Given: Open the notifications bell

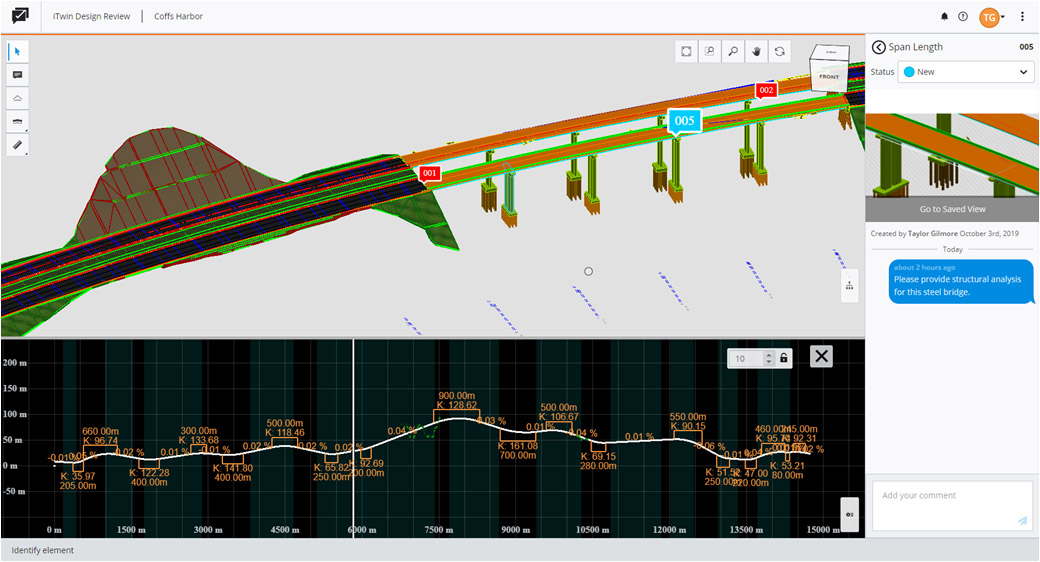Looking at the screenshot, I should 945,17.
